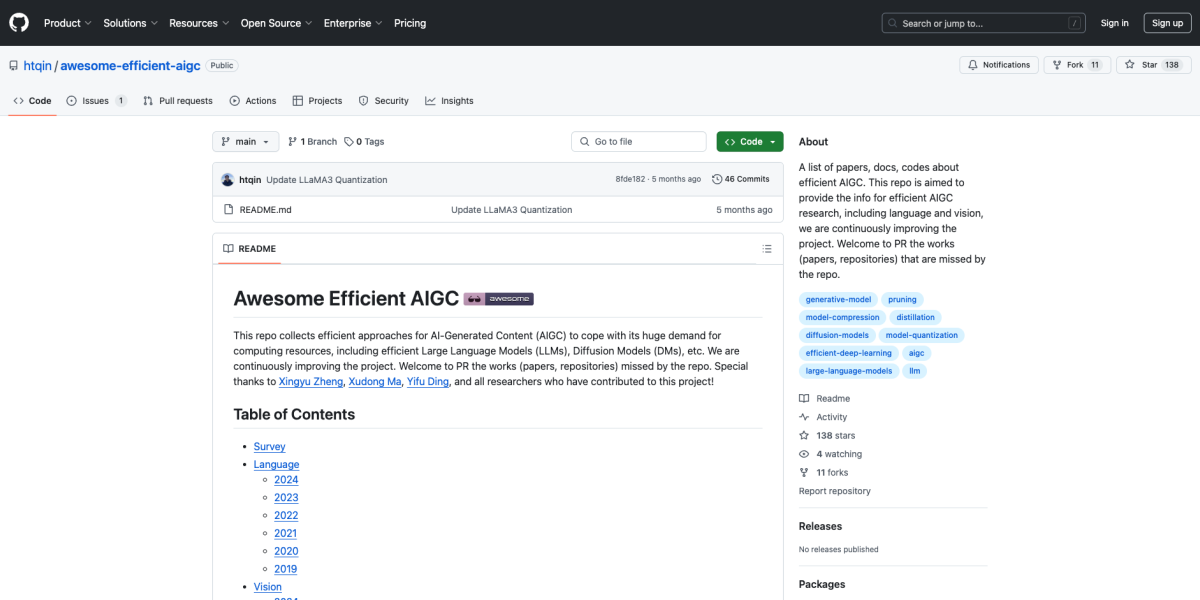The height and width of the screenshot is (600, 1200).
Task: Expand the Product menu chevron
Action: [x=87, y=22]
